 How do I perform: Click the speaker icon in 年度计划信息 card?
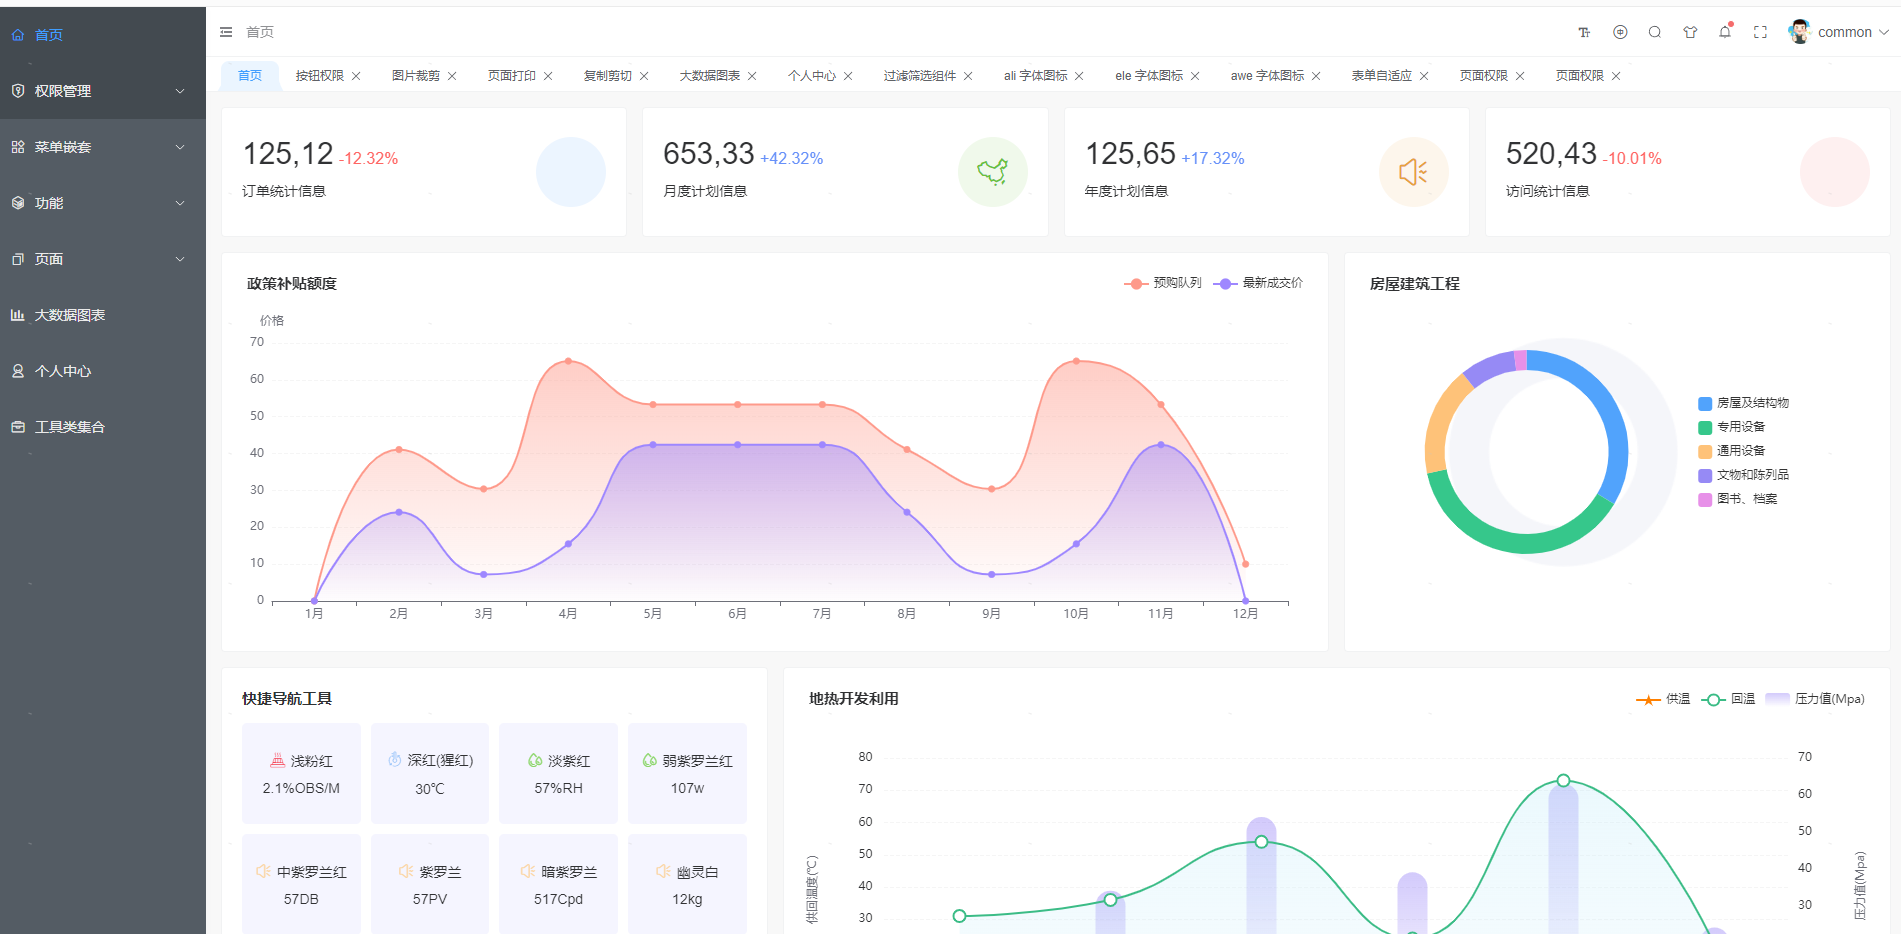point(1414,172)
